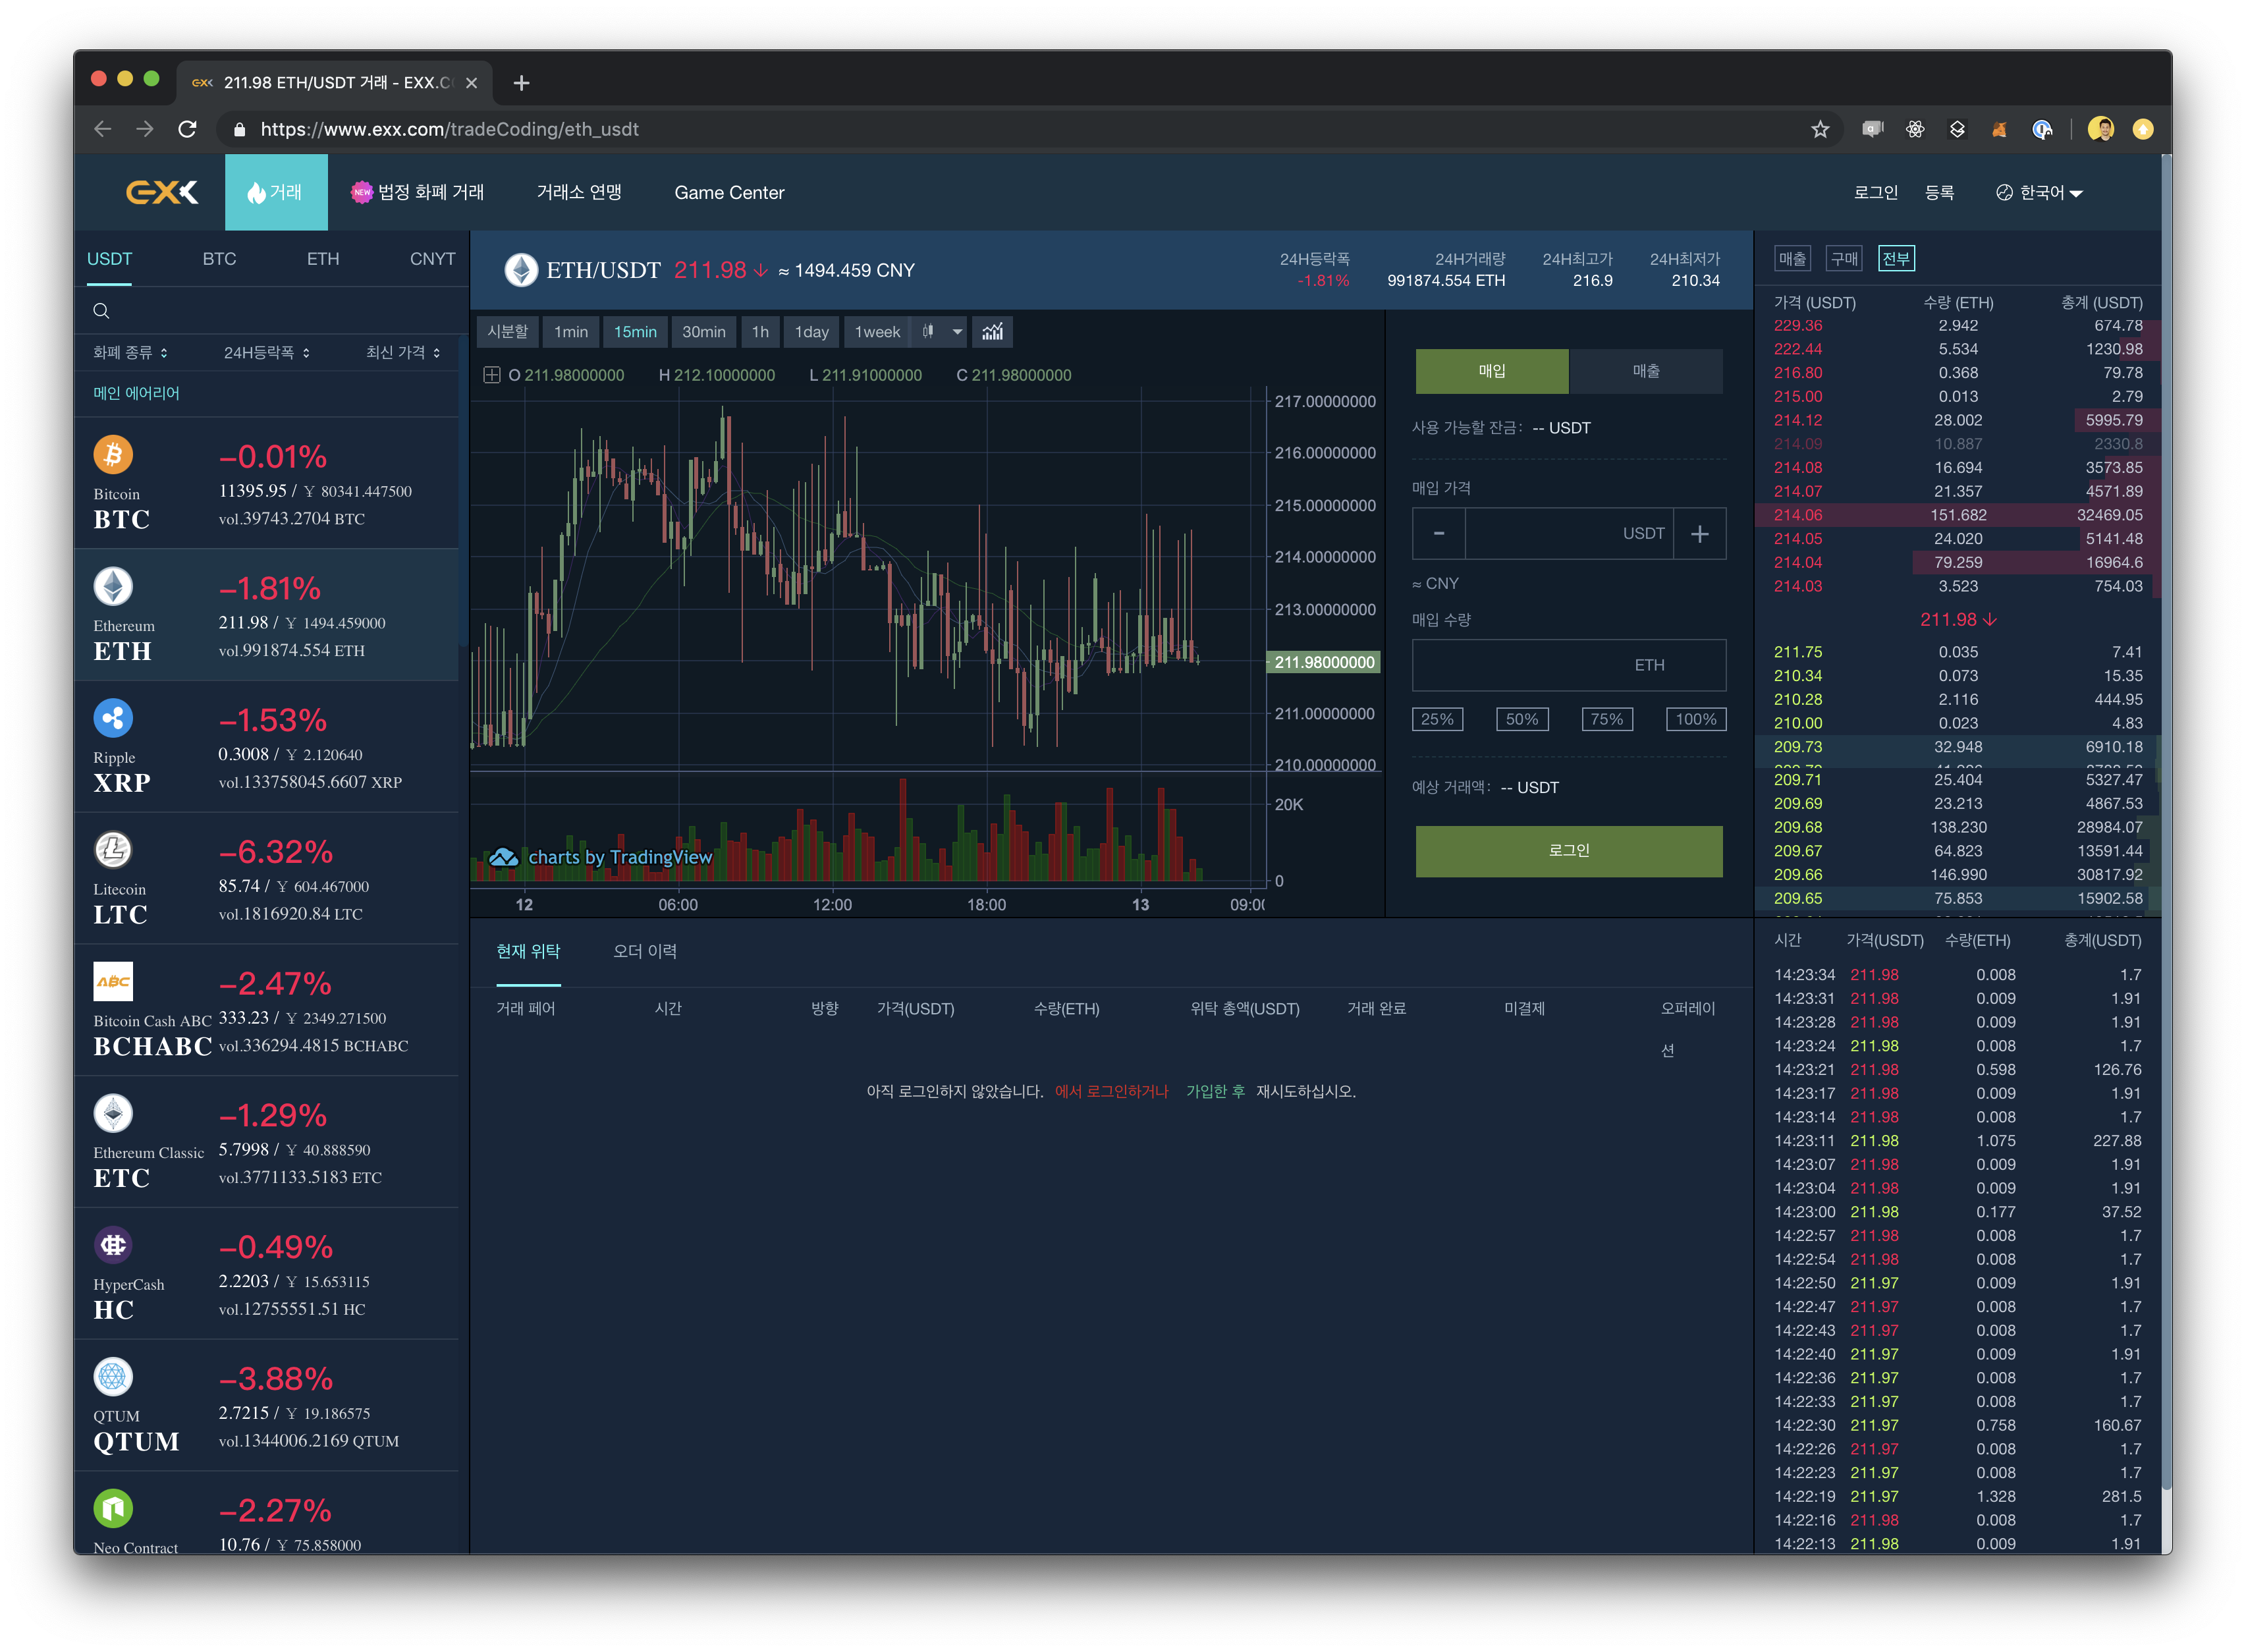This screenshot has height=1652, width=2246.
Task: Open 법정 화폐 거래 fiat trade menu
Action: click(x=417, y=192)
